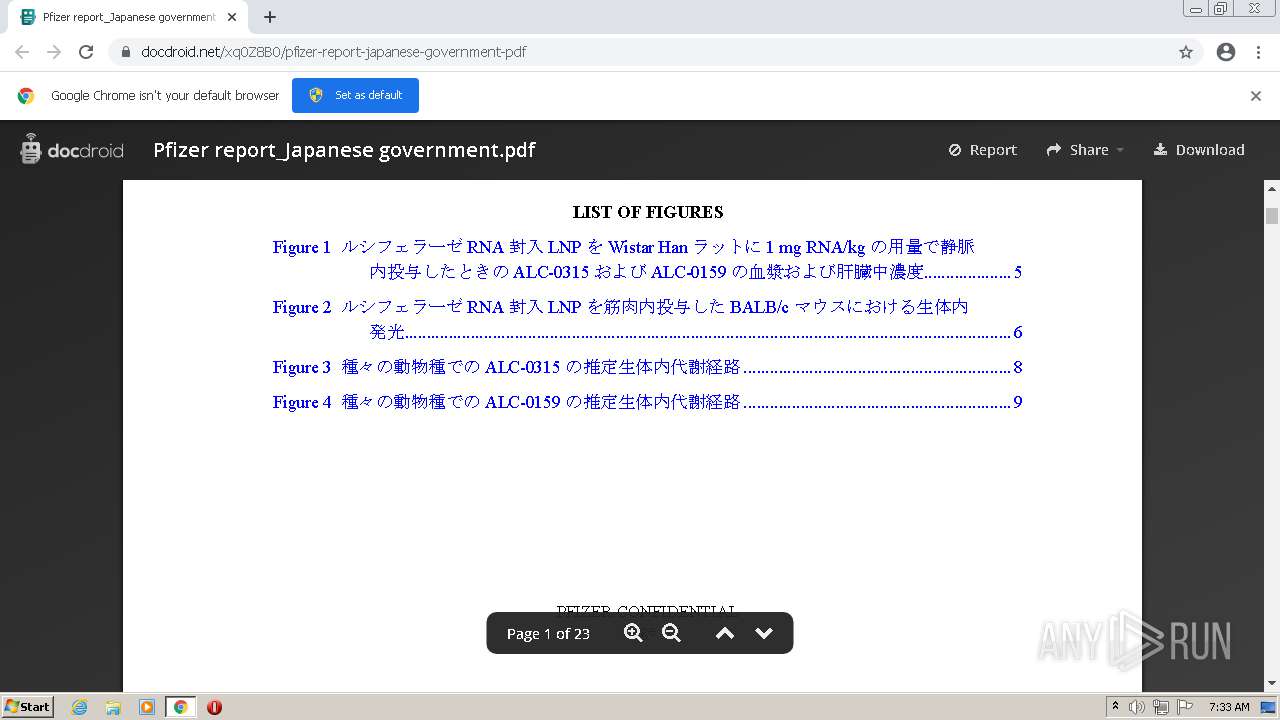
Task: Go to previous page using up chevron
Action: (x=725, y=633)
